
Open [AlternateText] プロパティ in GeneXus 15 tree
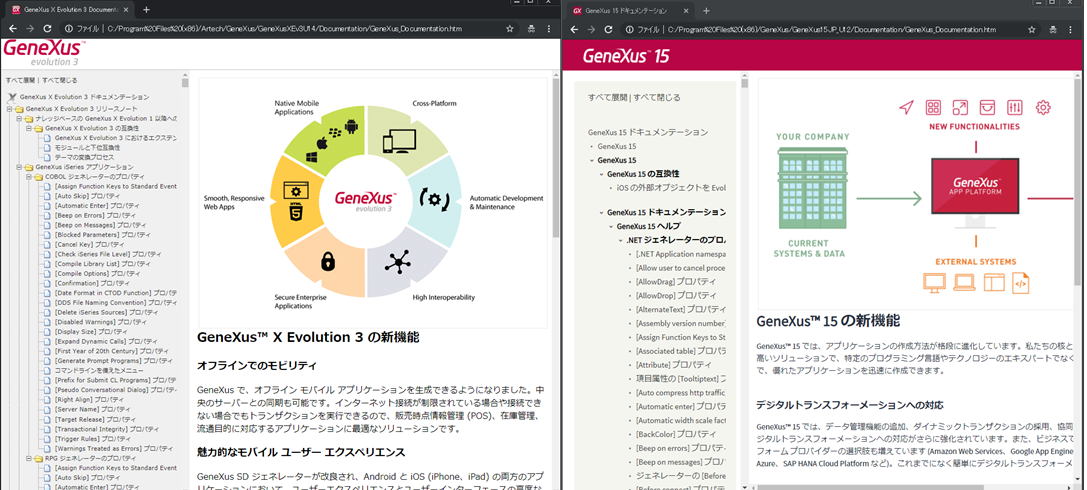tap(681, 309)
